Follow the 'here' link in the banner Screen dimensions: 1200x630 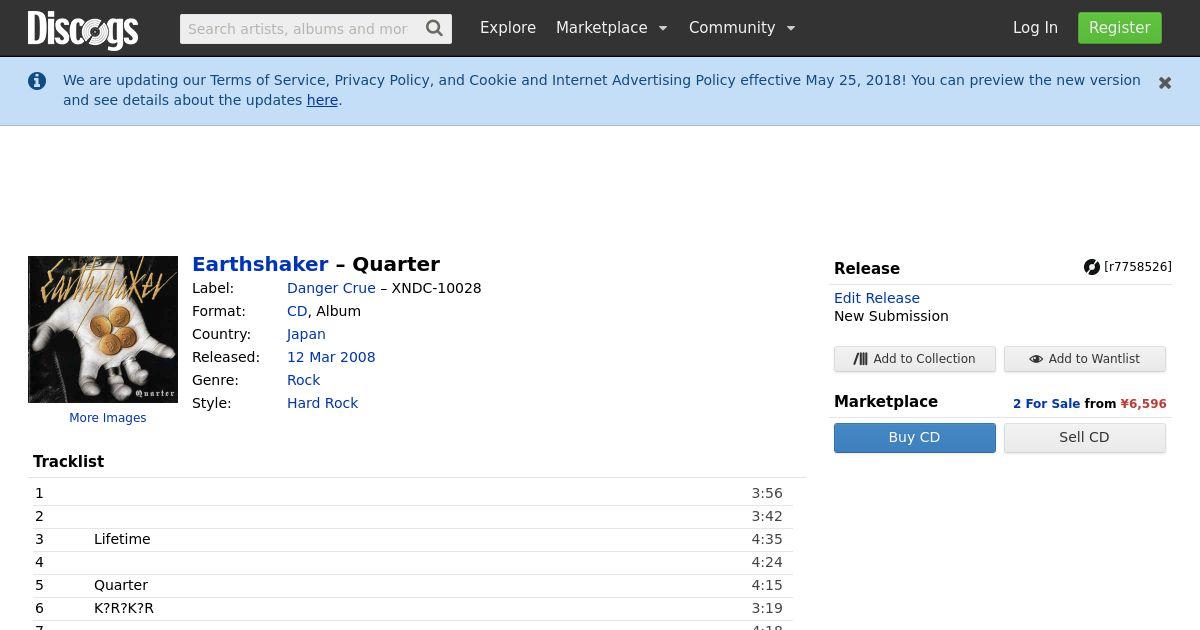pos(322,100)
